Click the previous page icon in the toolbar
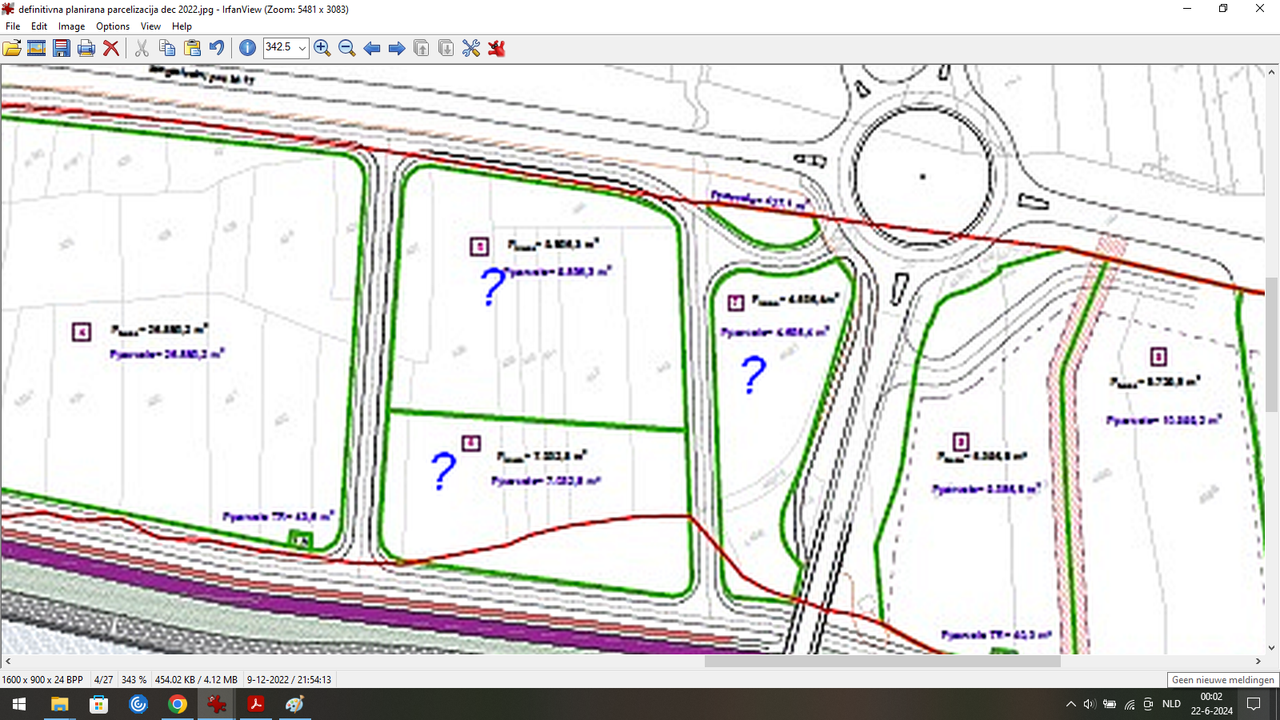The height and width of the screenshot is (720, 1280). coord(422,48)
